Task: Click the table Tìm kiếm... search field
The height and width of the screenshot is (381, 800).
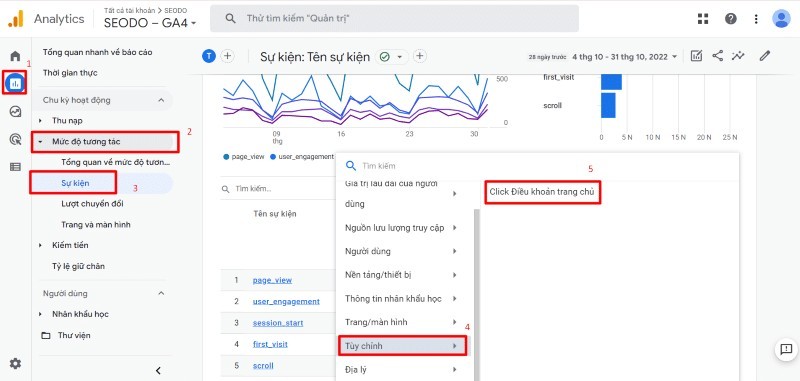Action: coord(278,189)
